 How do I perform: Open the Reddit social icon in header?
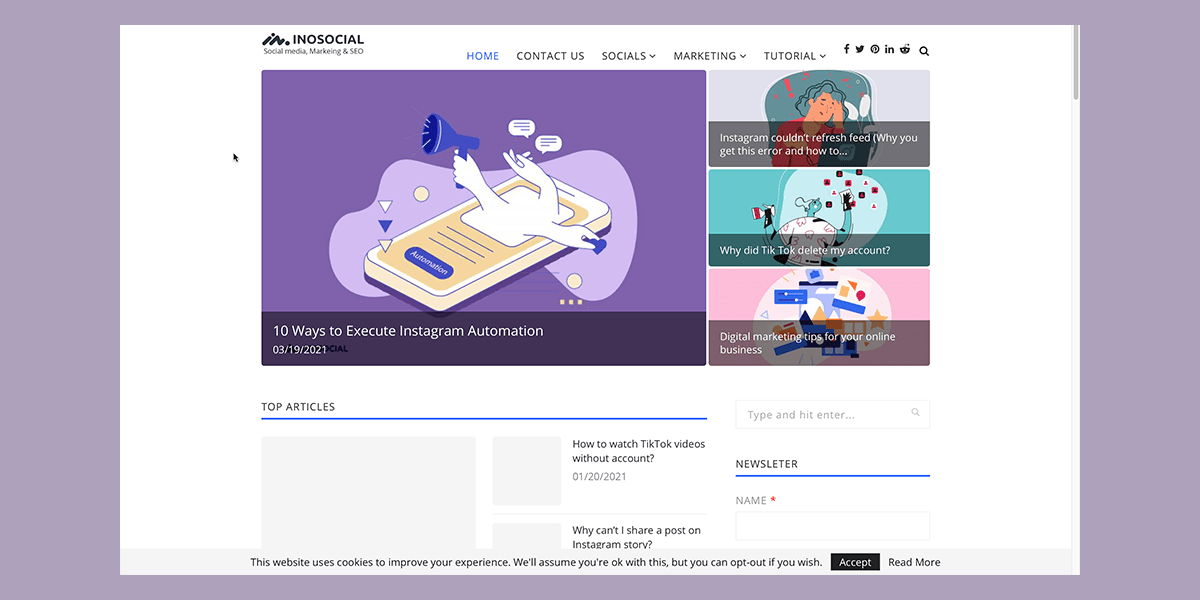click(x=905, y=49)
